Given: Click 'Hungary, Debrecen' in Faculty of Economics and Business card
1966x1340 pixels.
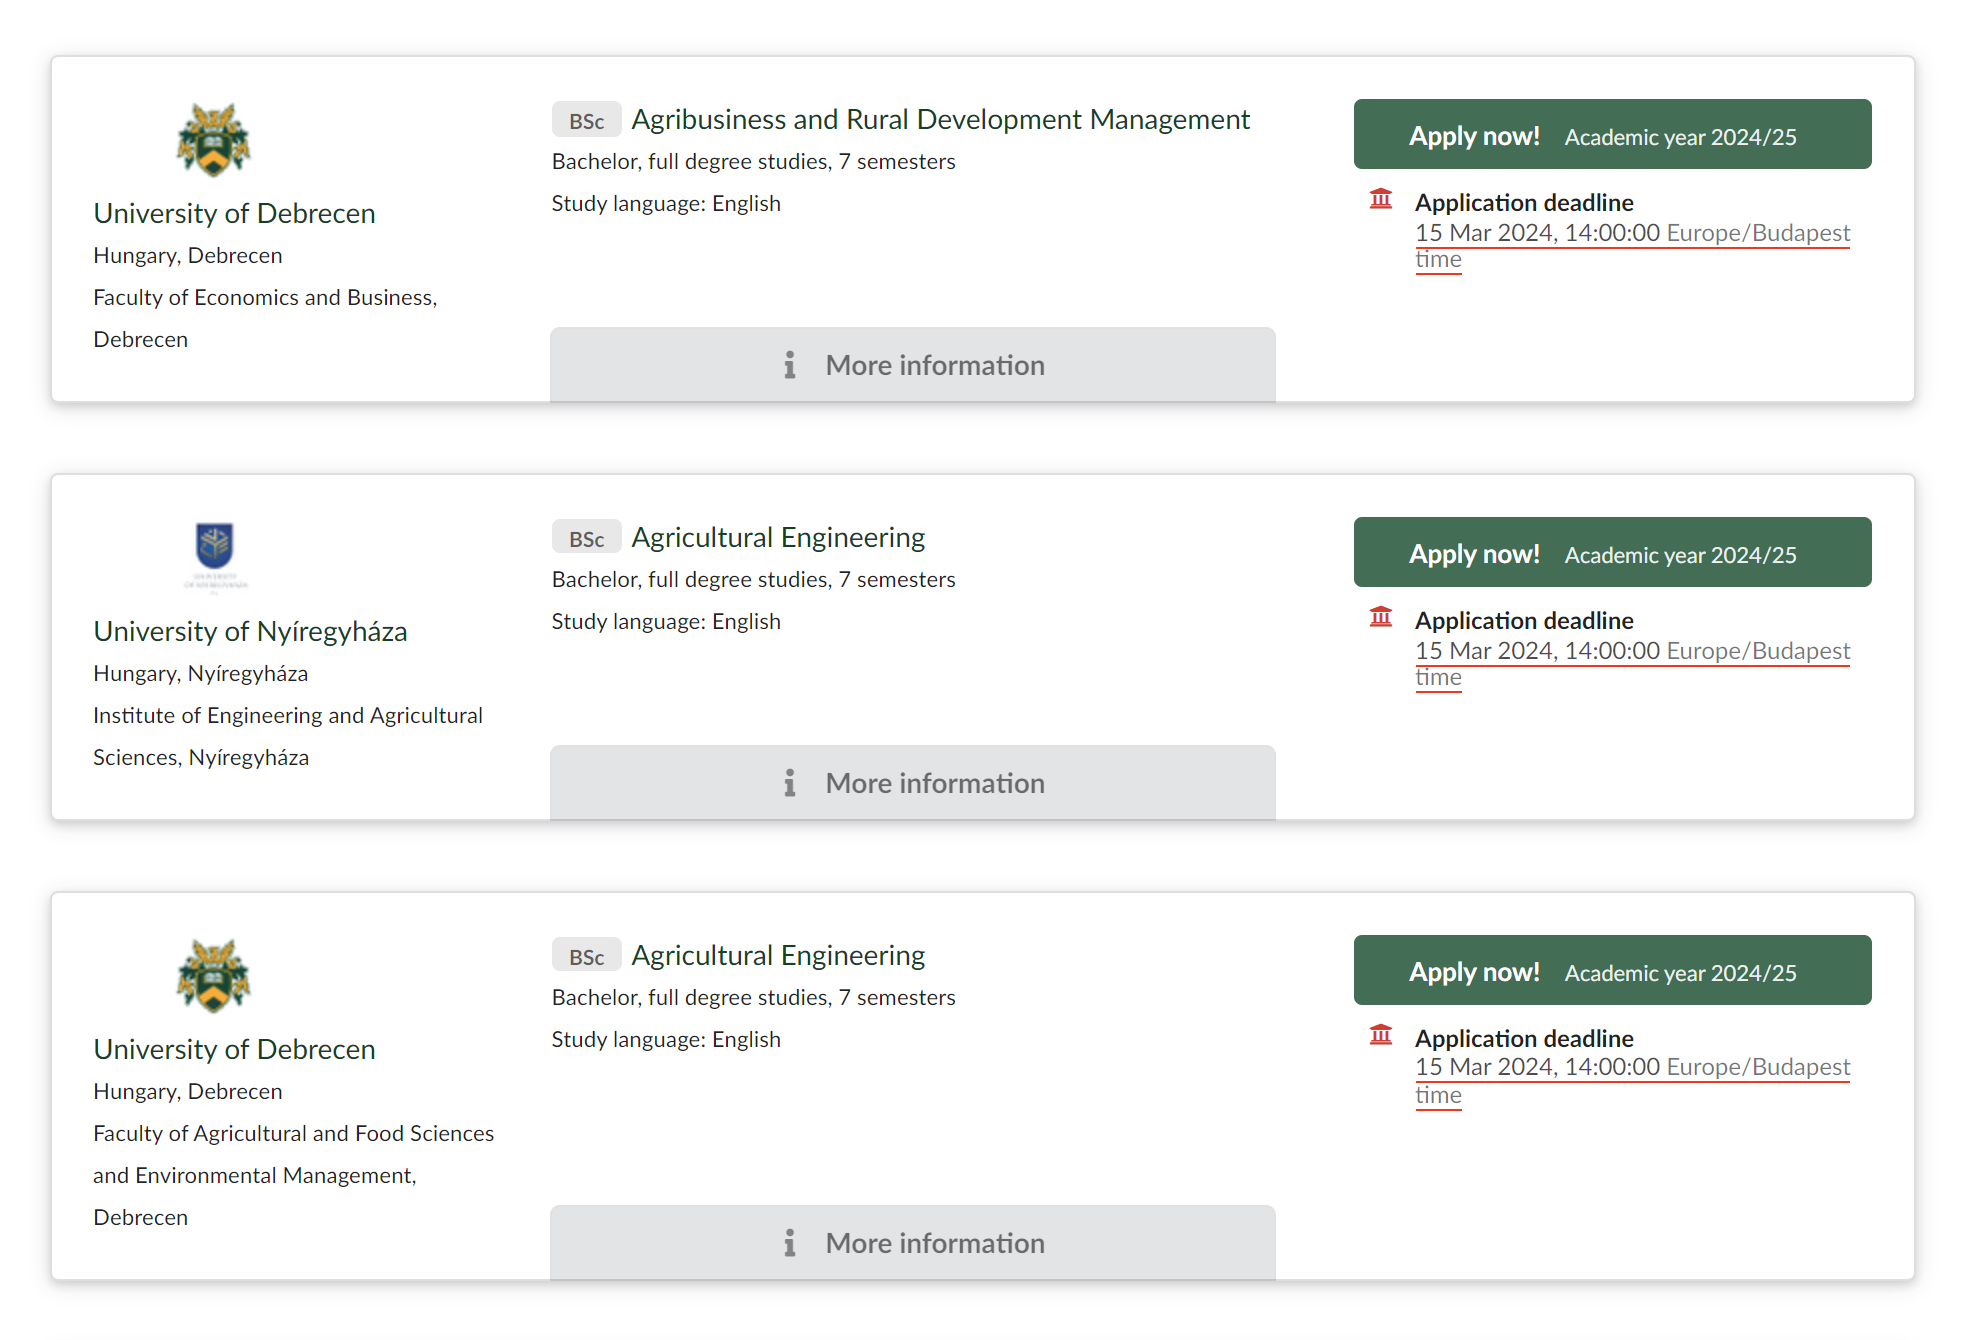Looking at the screenshot, I should tap(188, 255).
